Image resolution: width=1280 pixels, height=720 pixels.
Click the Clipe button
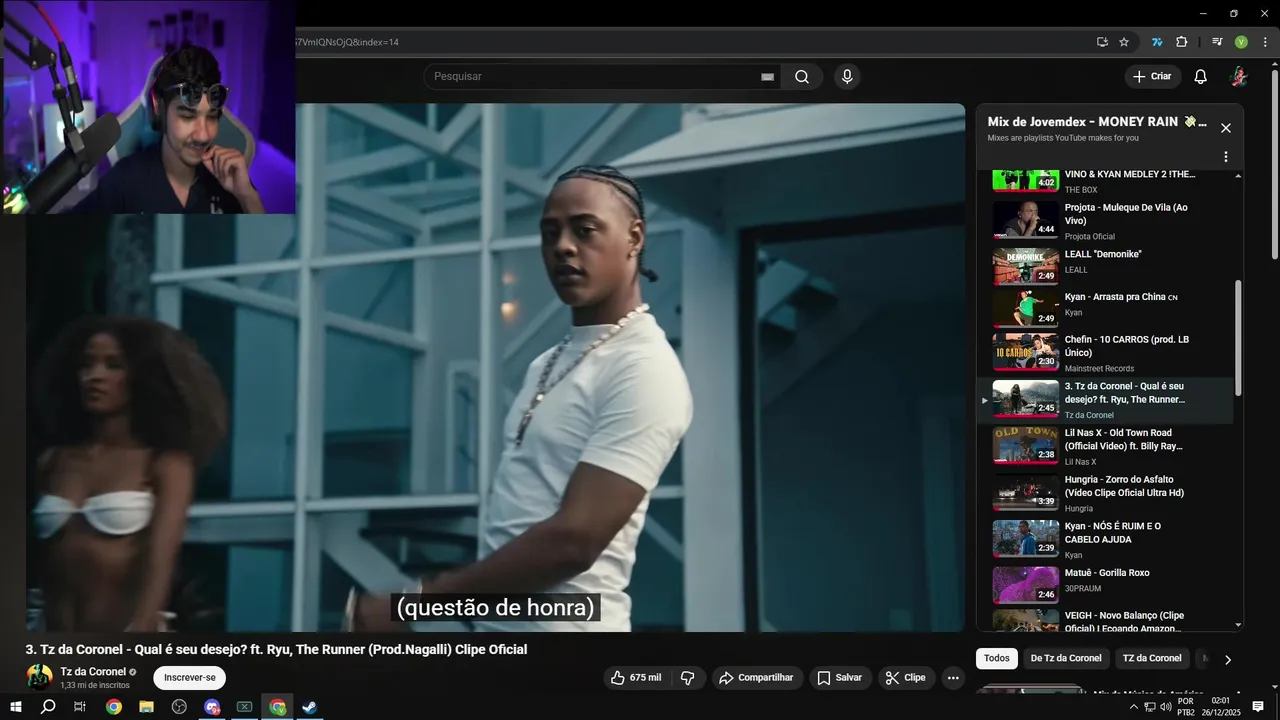906,678
